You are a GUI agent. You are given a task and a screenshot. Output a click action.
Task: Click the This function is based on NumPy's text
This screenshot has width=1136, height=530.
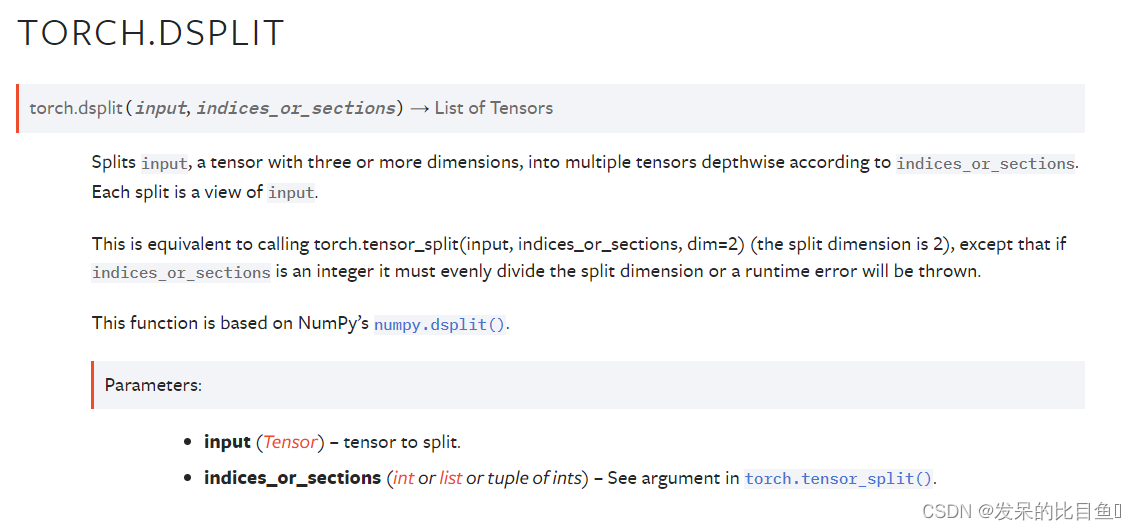click(231, 323)
